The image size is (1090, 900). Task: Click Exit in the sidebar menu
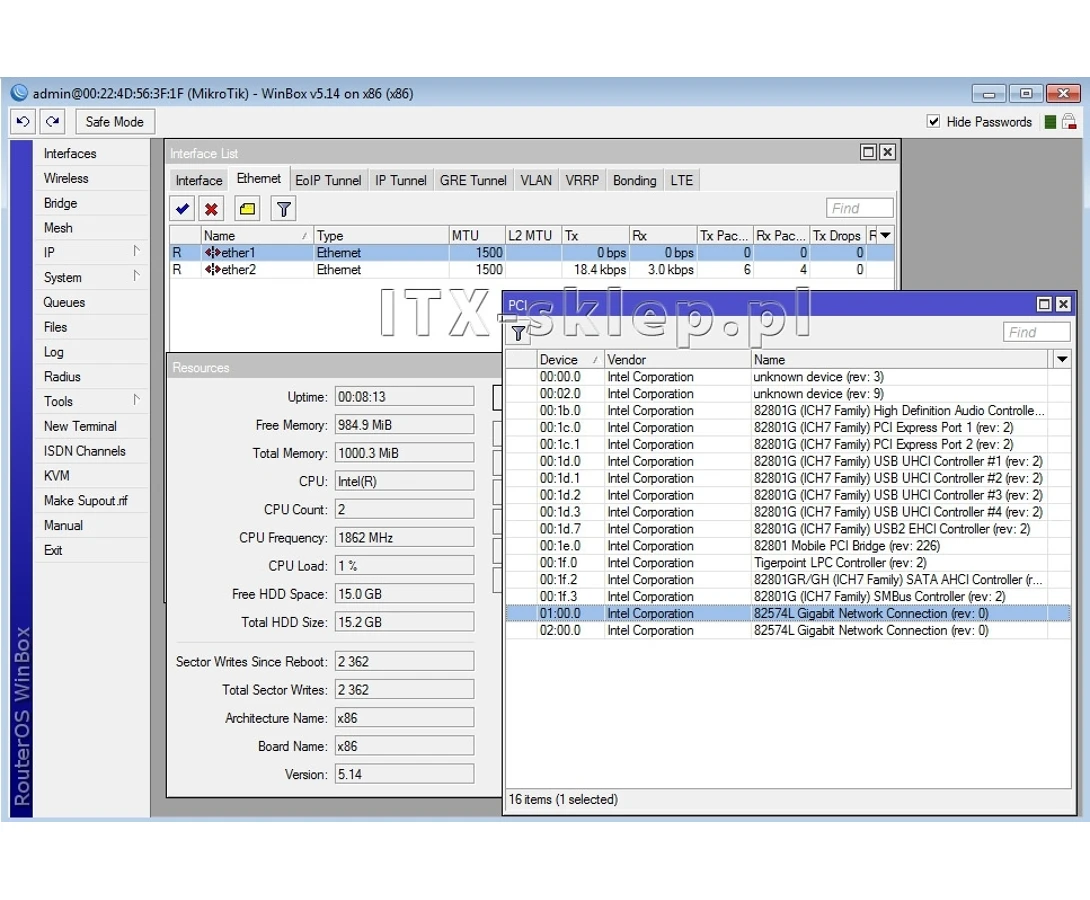91,550
